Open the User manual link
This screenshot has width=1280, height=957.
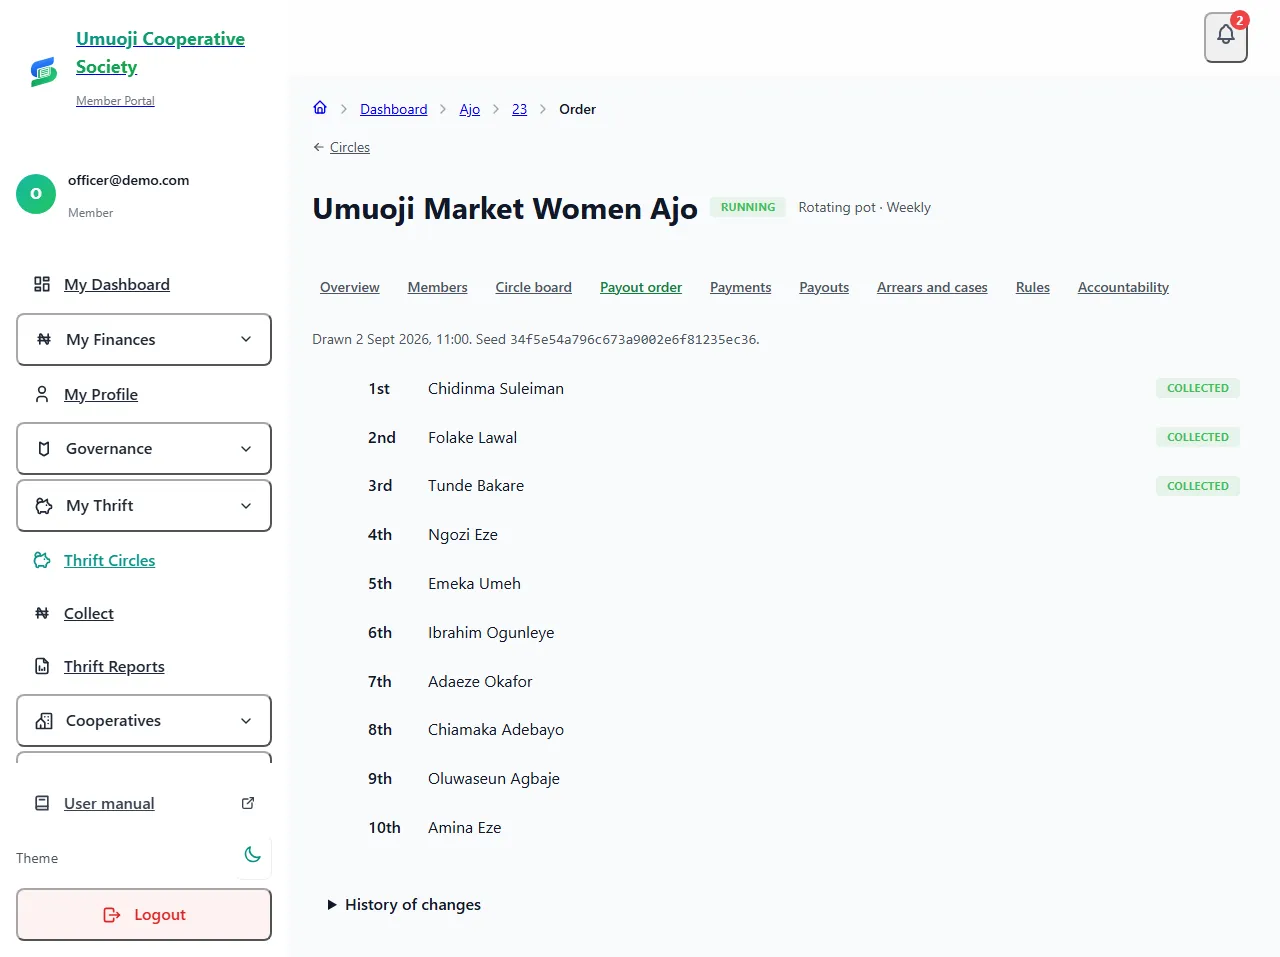[109, 803]
